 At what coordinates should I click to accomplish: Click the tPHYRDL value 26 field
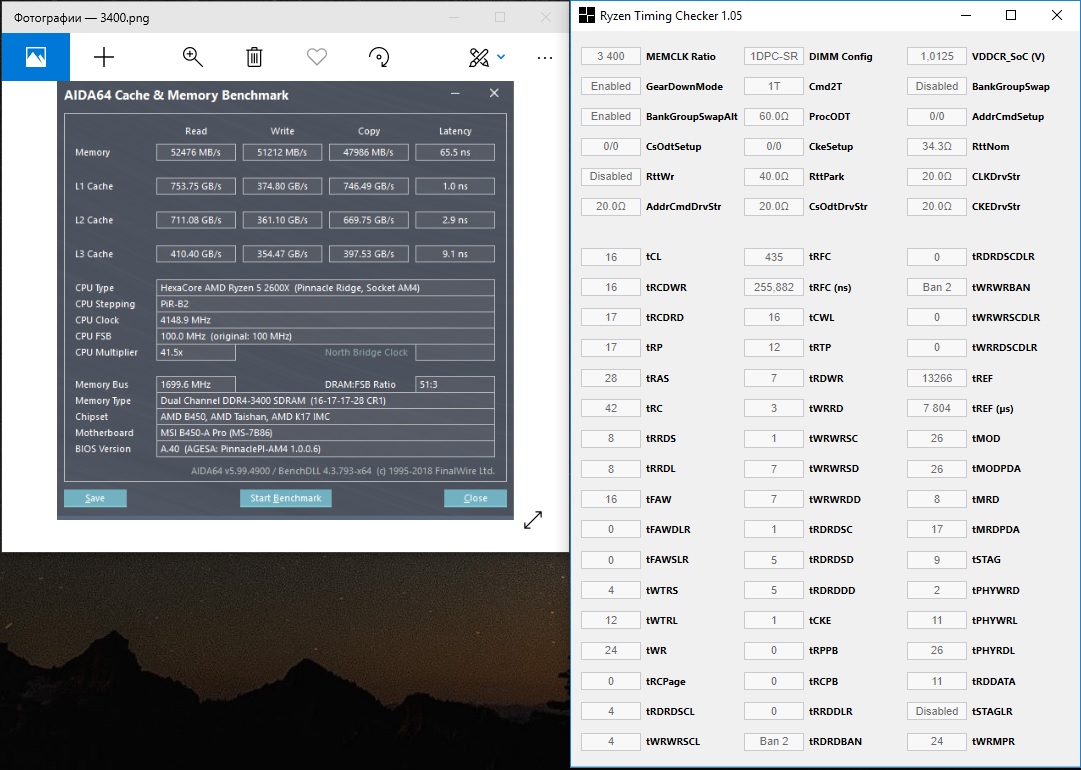[x=936, y=650]
